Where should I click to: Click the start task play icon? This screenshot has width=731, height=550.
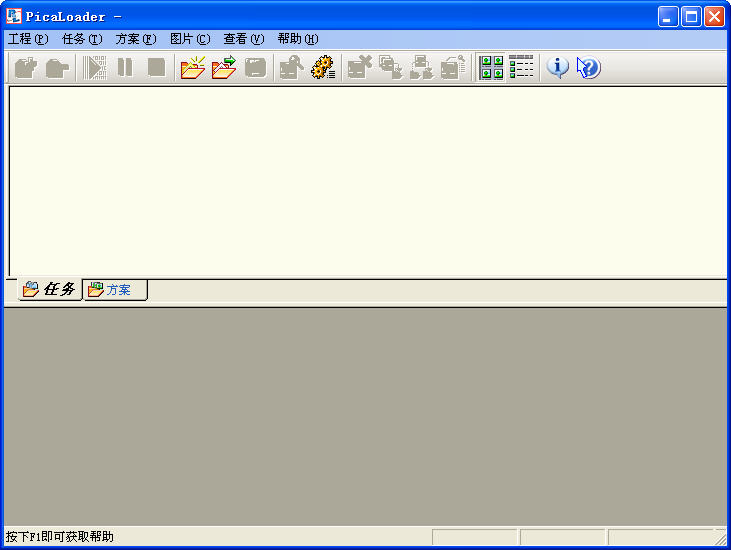pyautogui.click(x=95, y=68)
